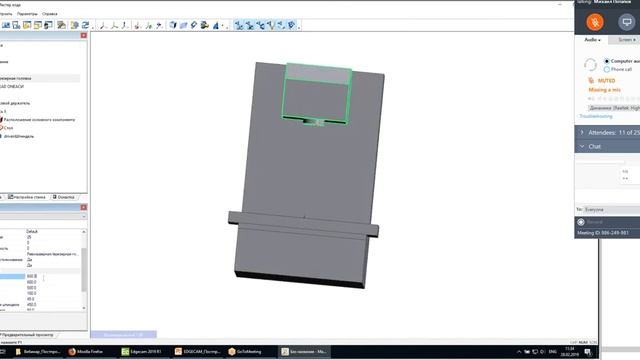The height and width of the screenshot is (360, 640).
Task: Click the '500.0' property value
Action: pos(31,288)
